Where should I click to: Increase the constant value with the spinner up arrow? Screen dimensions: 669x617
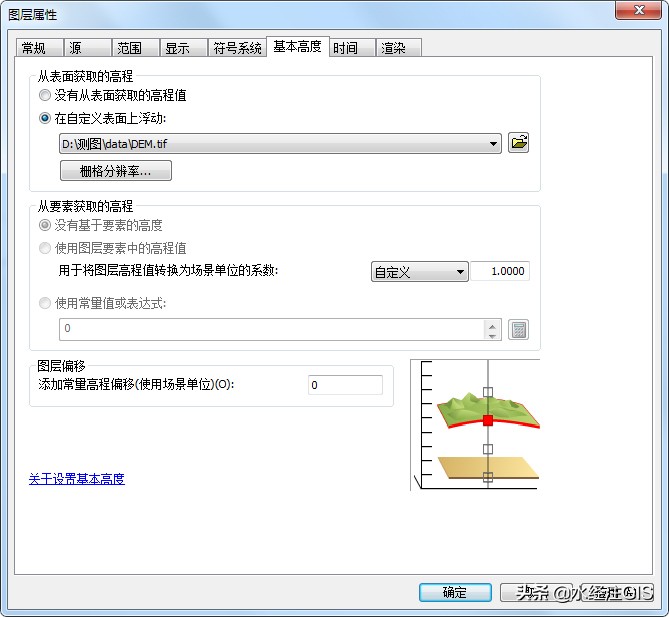492,326
